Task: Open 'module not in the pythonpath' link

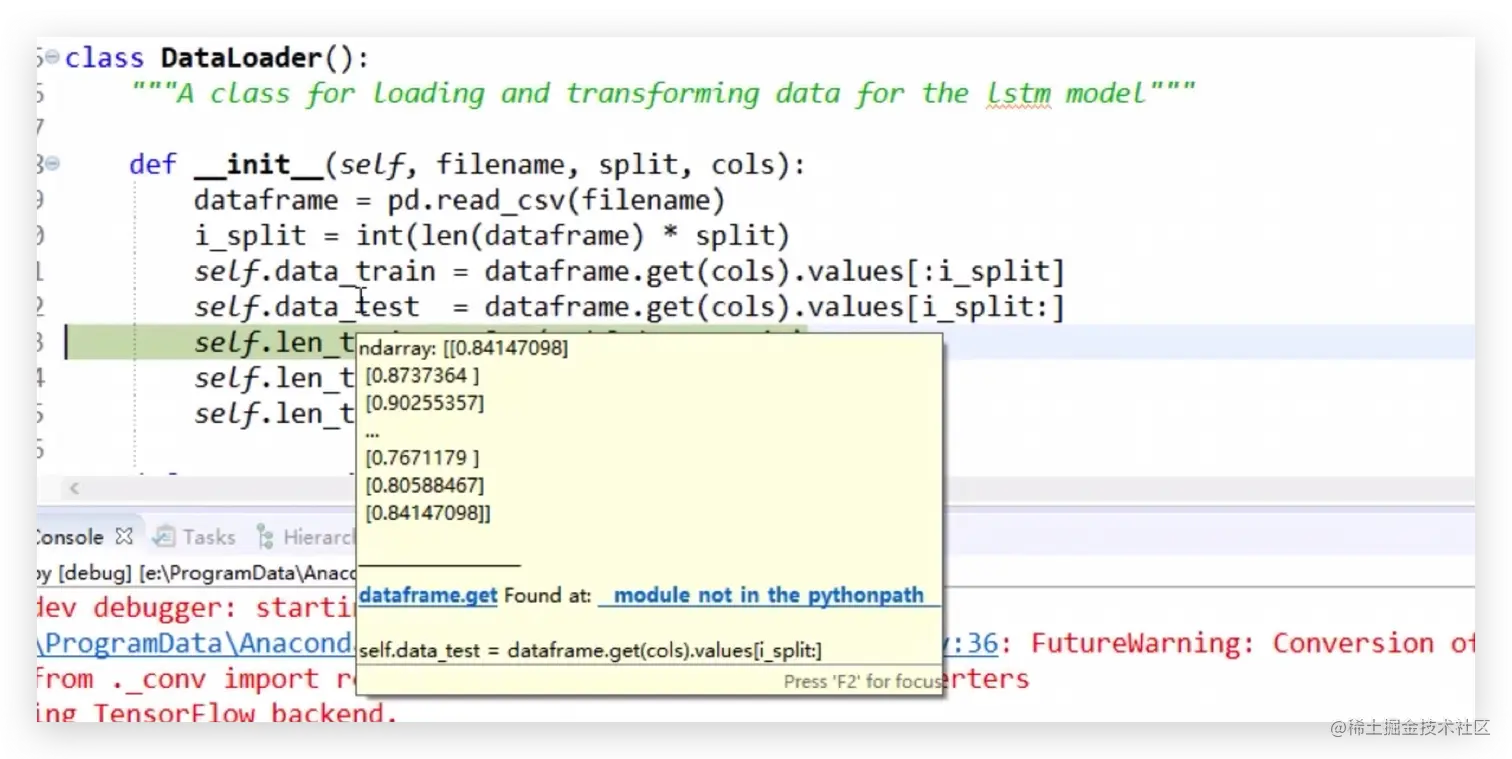Action: pos(769,595)
